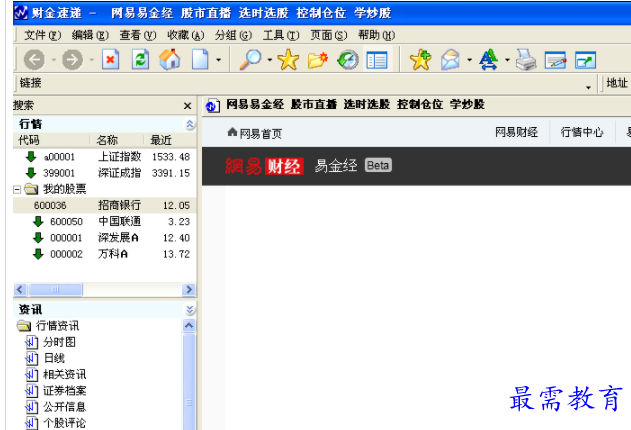Screen dimensions: 631x430
Task: Open the 分组(G) menu
Action: (233, 35)
